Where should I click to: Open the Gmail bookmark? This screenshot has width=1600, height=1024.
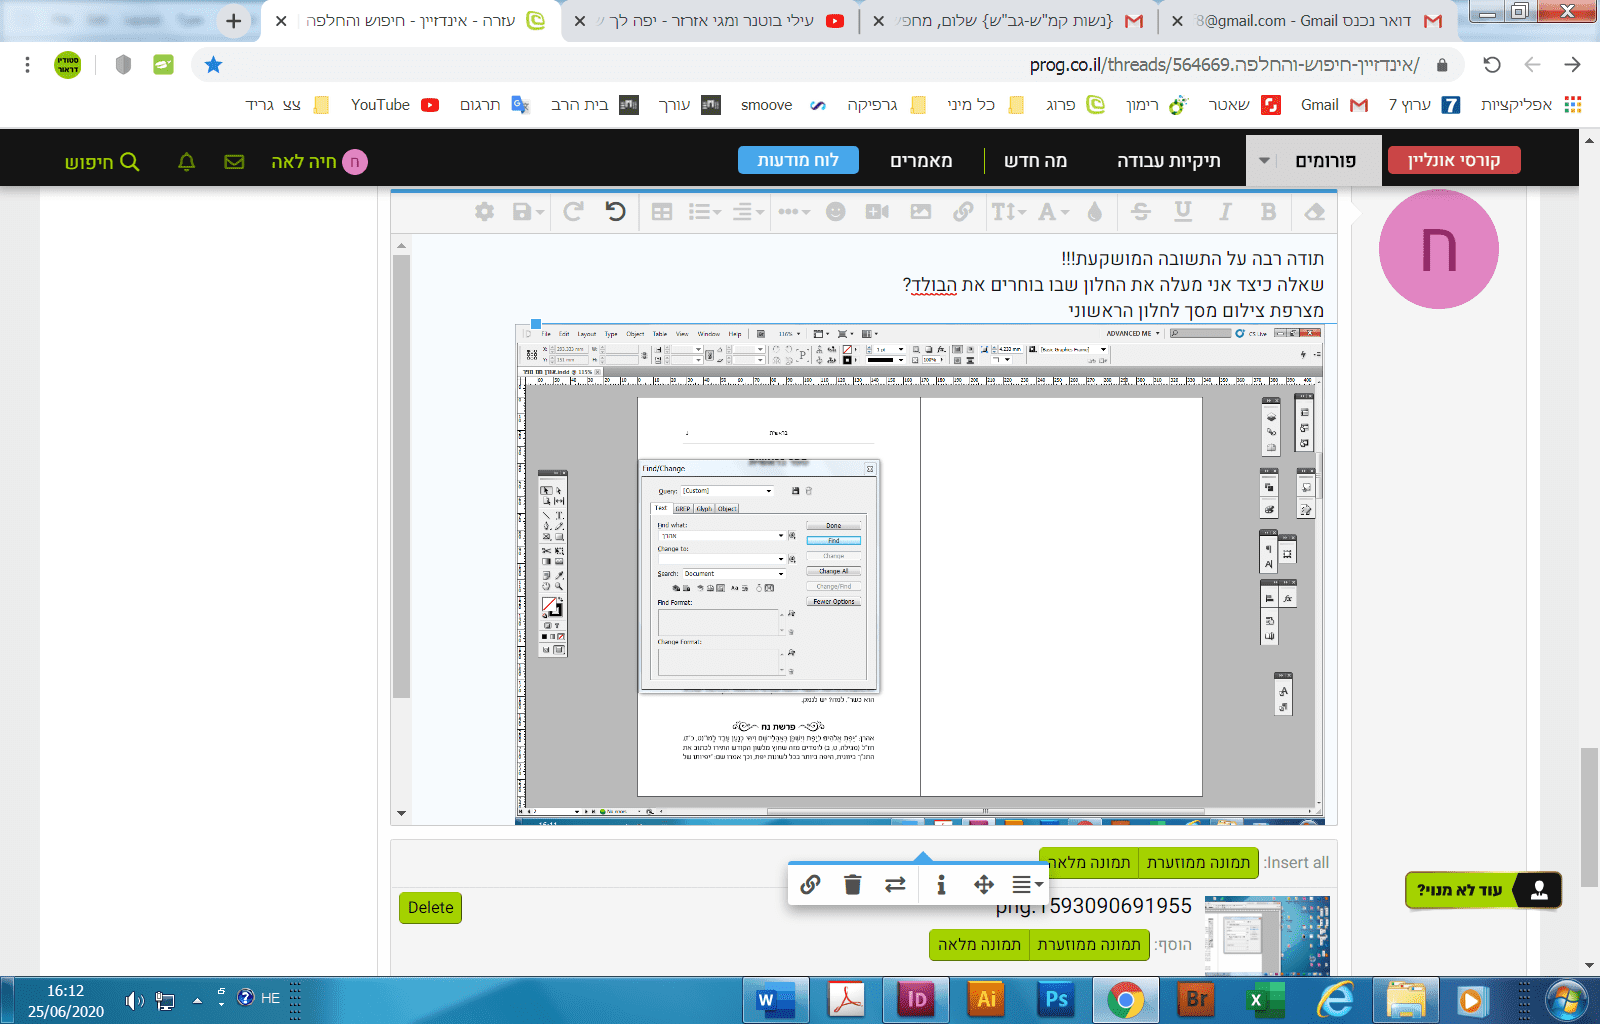coord(1332,104)
